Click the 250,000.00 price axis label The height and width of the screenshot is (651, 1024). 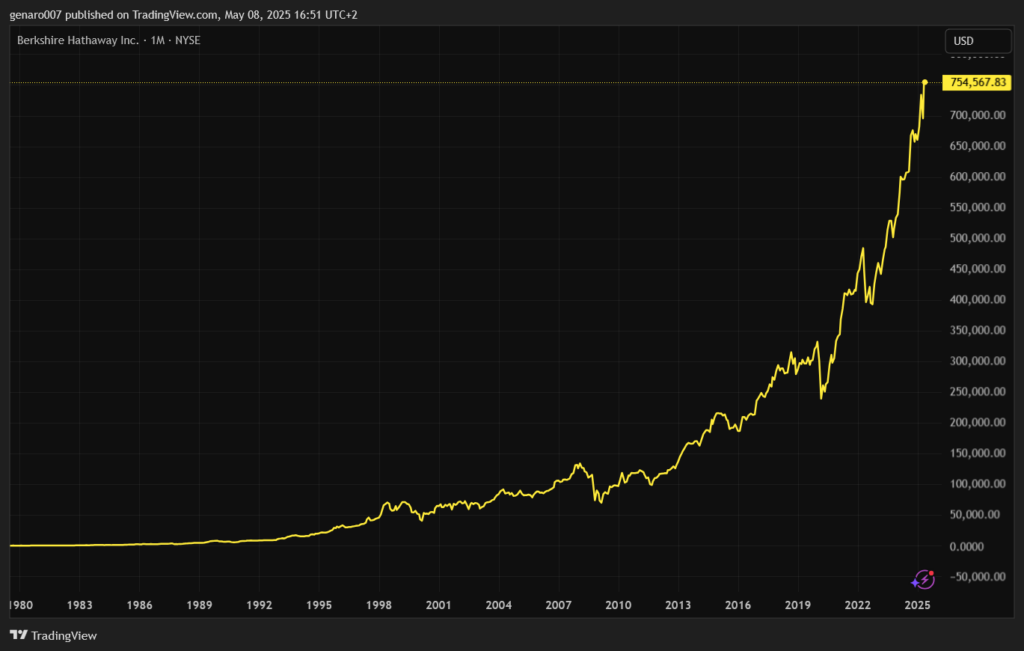tap(977, 392)
